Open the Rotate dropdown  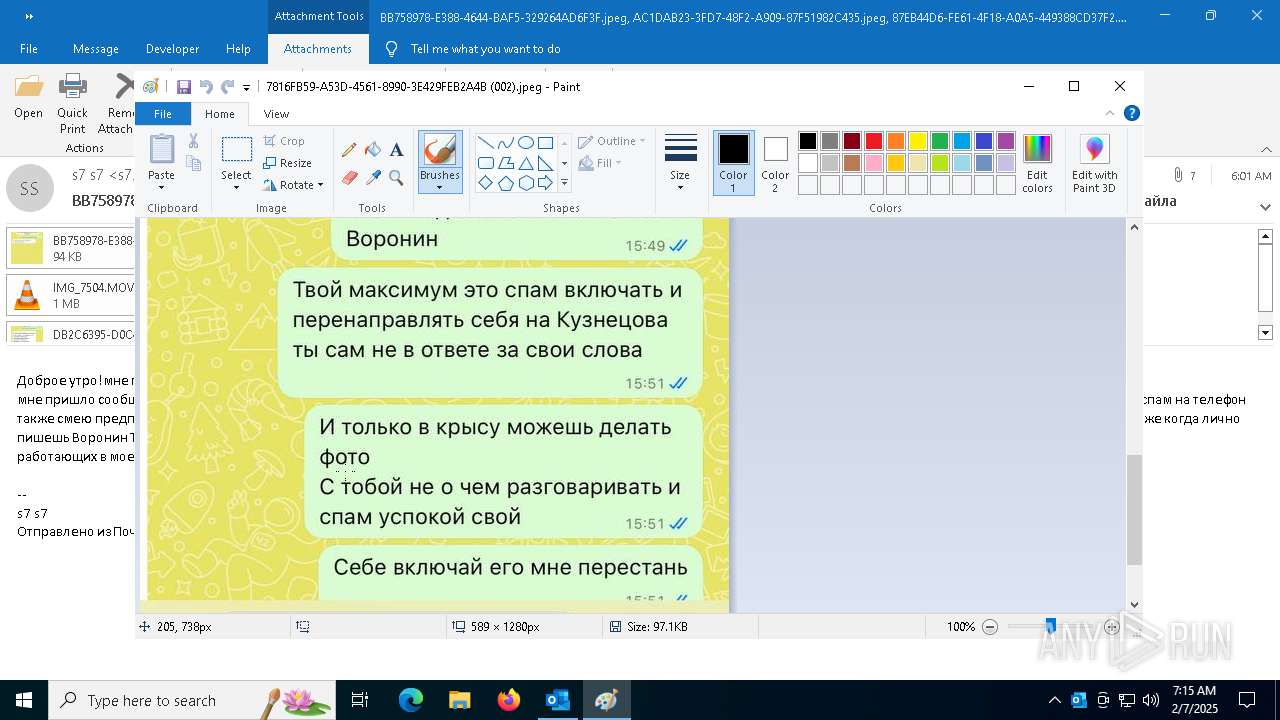click(x=294, y=185)
